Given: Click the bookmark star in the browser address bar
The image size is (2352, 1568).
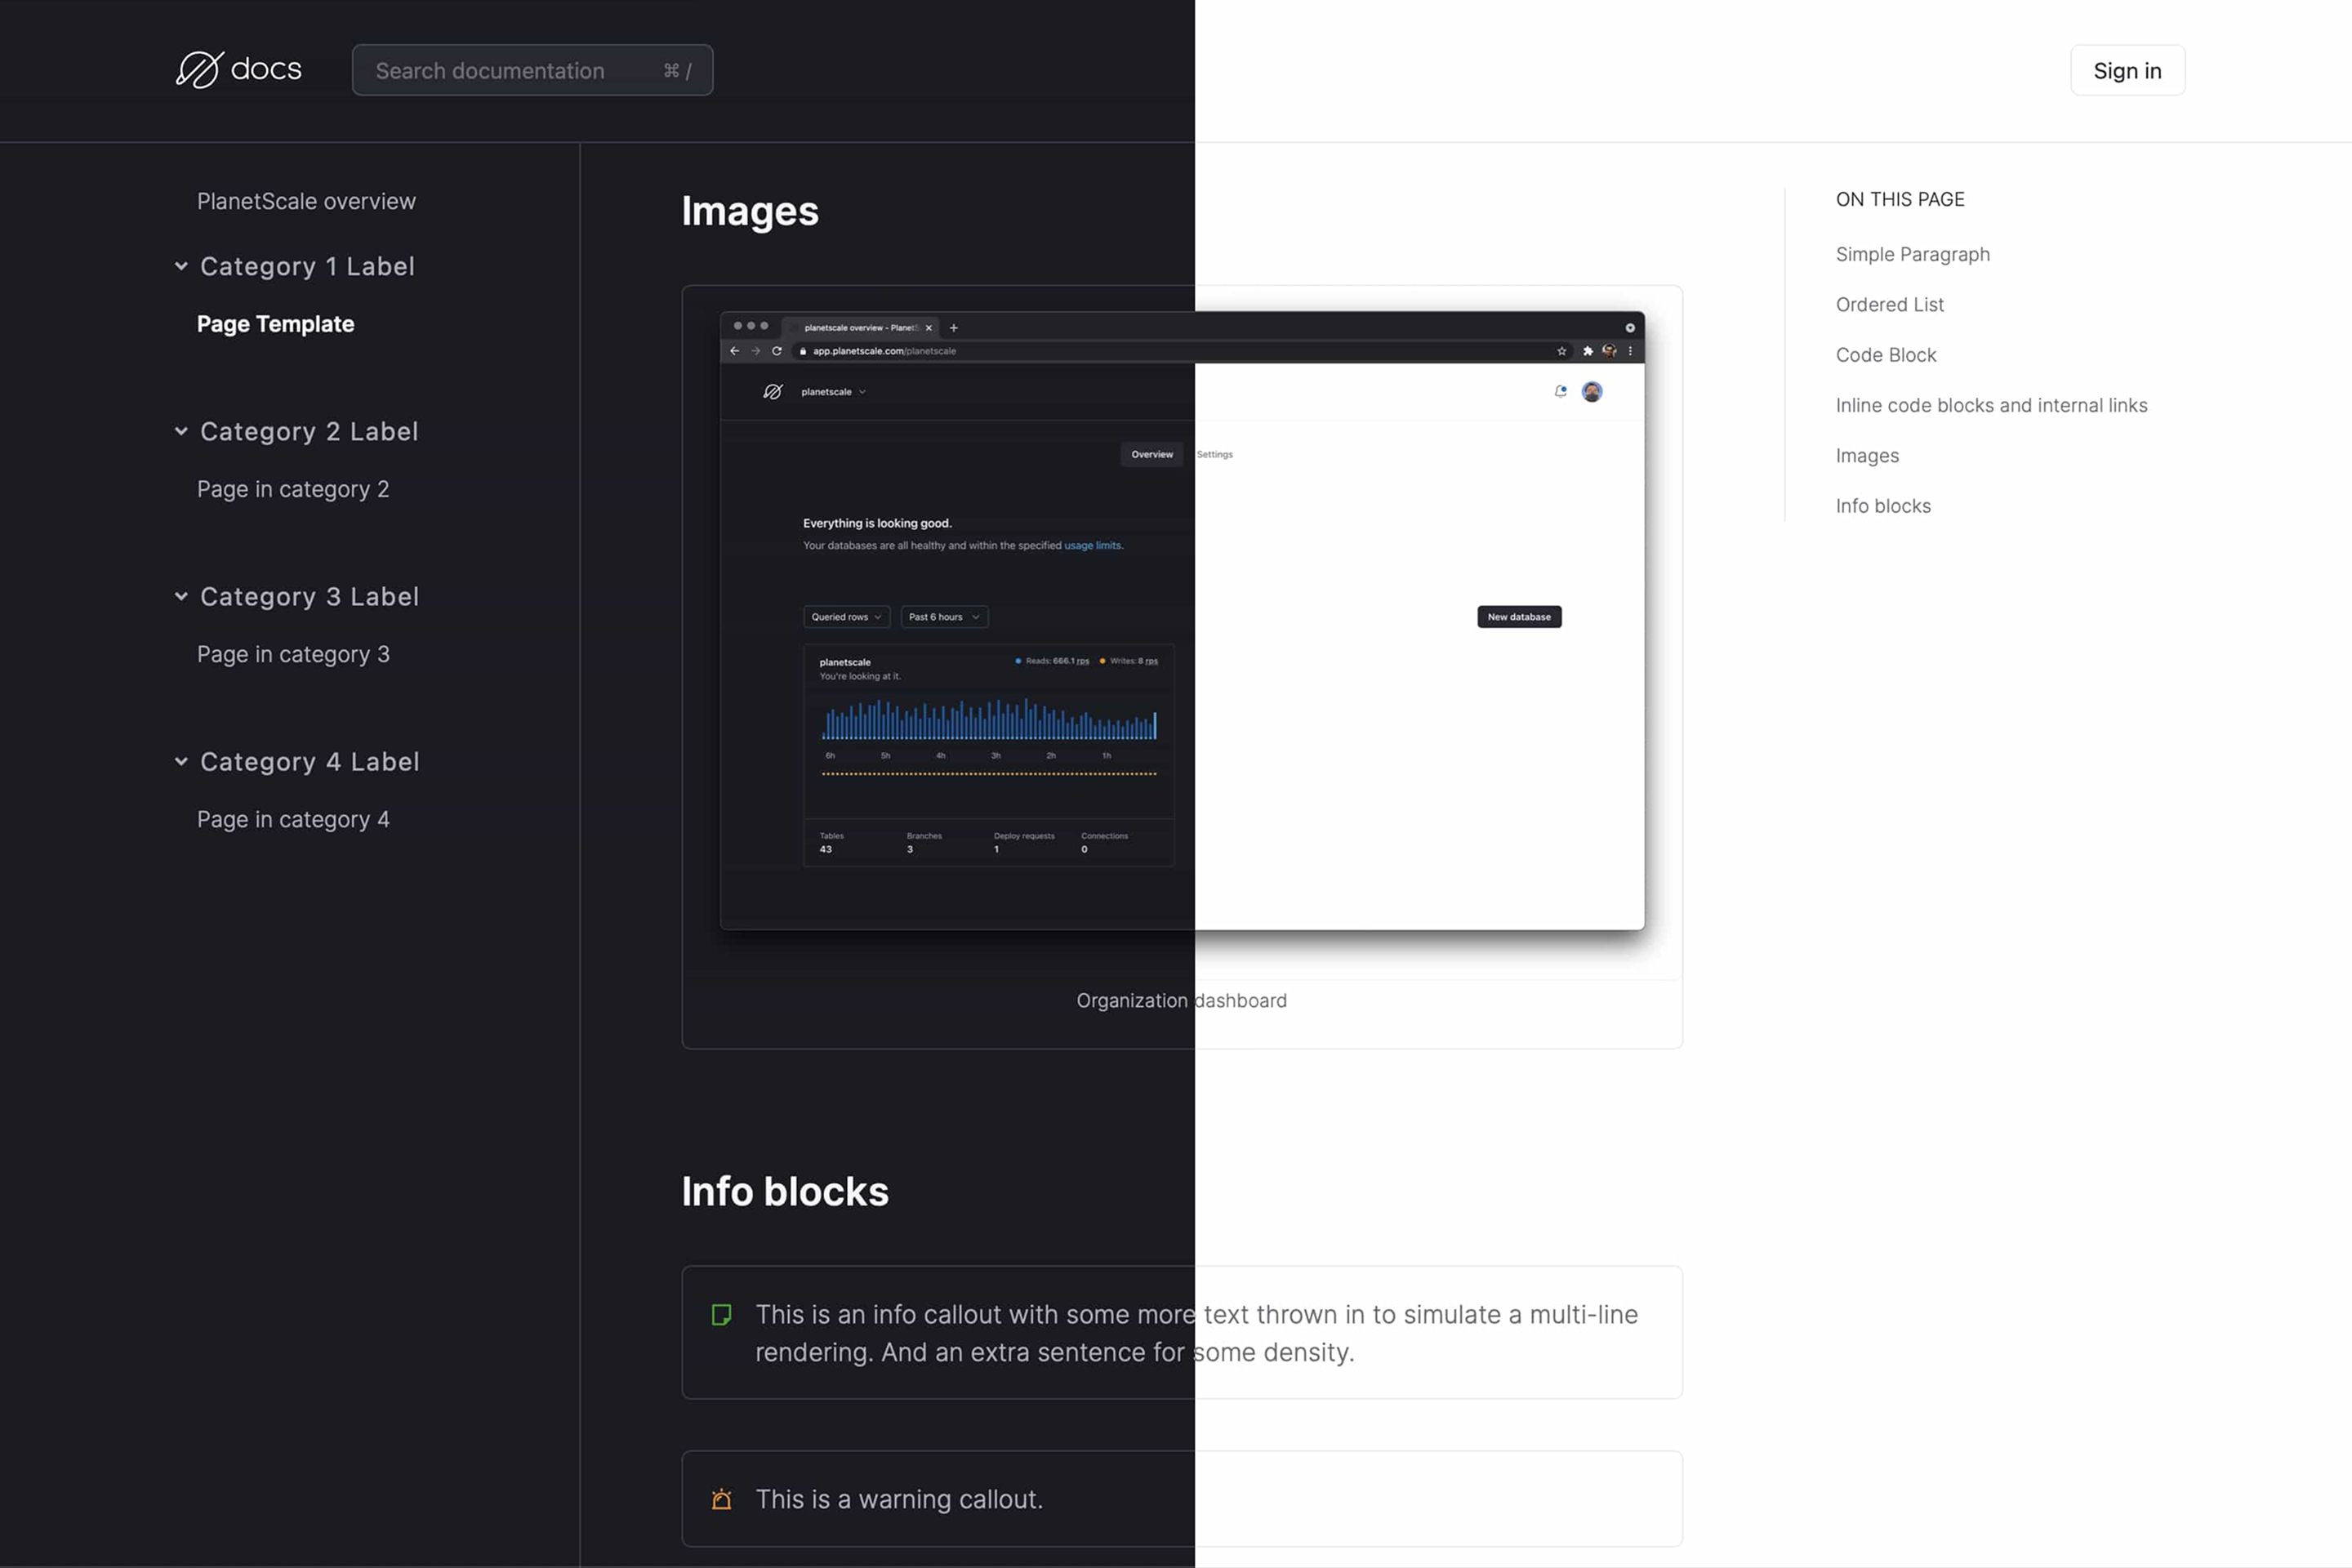Looking at the screenshot, I should (1561, 351).
